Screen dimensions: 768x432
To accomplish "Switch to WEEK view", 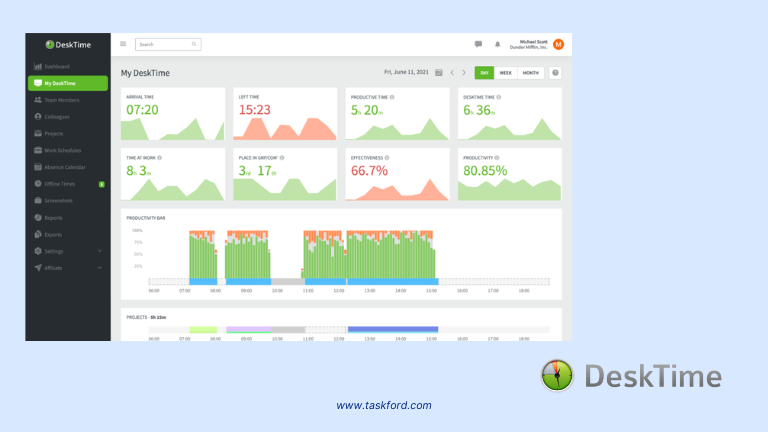I will click(x=505, y=73).
